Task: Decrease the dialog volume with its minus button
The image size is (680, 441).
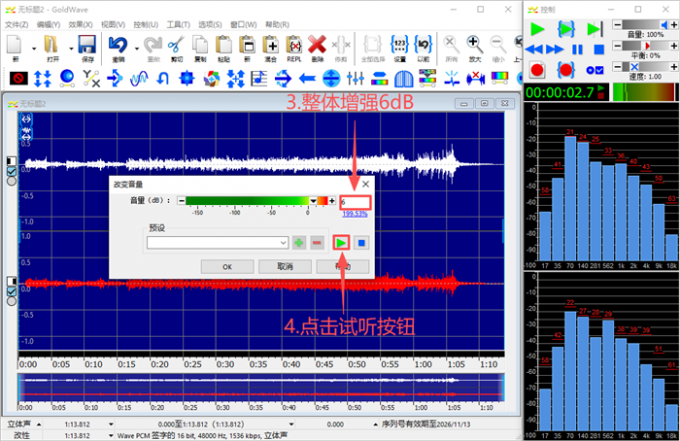Action: (181, 201)
